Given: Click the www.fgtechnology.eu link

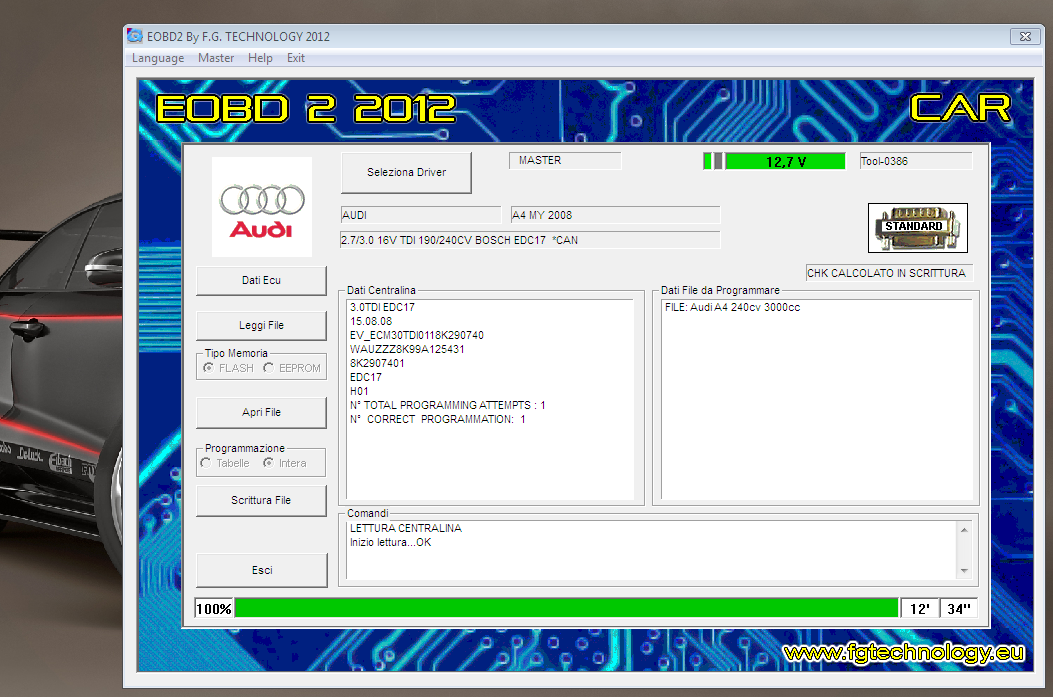Looking at the screenshot, I should 904,653.
